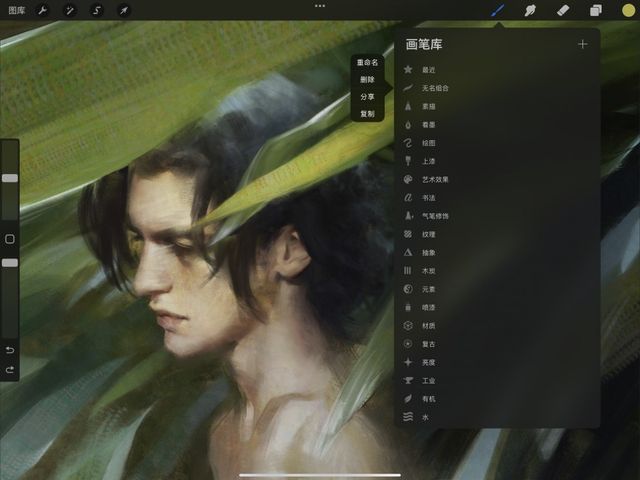Select the Brush paint tool
The height and width of the screenshot is (480, 640).
(498, 10)
